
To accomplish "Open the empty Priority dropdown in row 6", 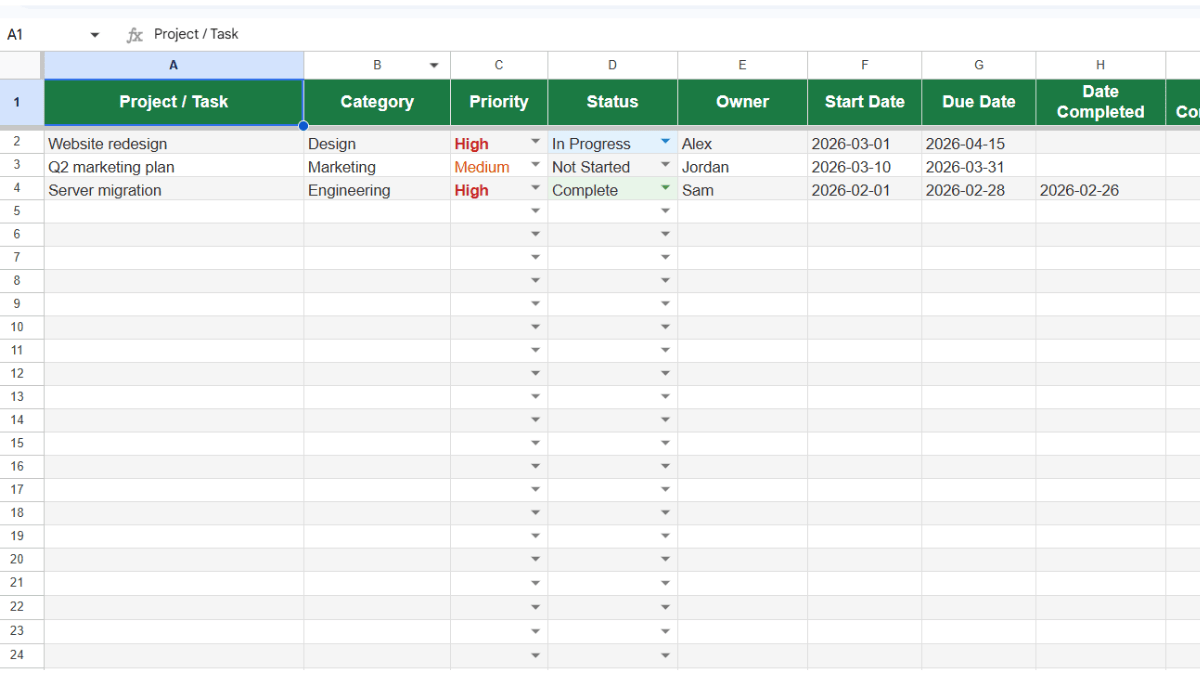I will tap(536, 233).
